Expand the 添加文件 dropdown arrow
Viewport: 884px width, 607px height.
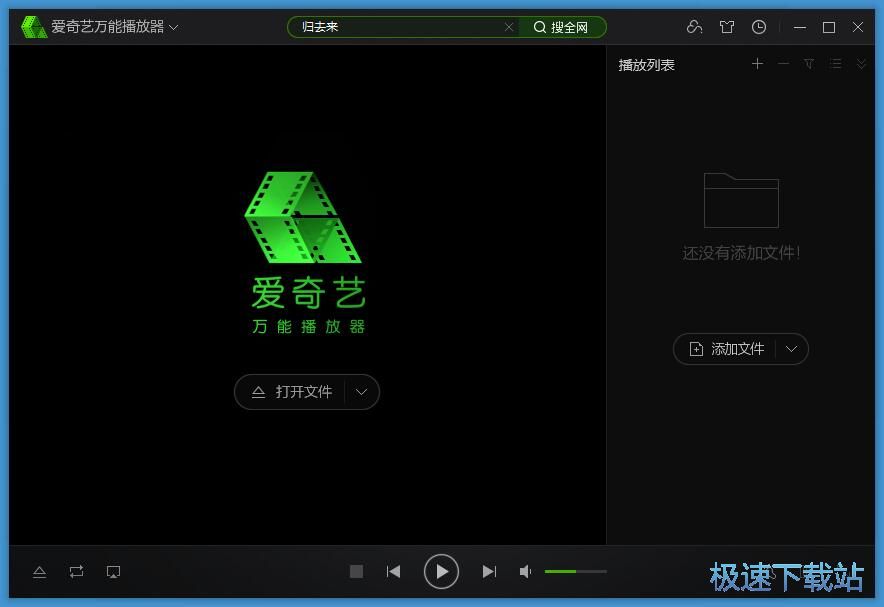tap(792, 349)
